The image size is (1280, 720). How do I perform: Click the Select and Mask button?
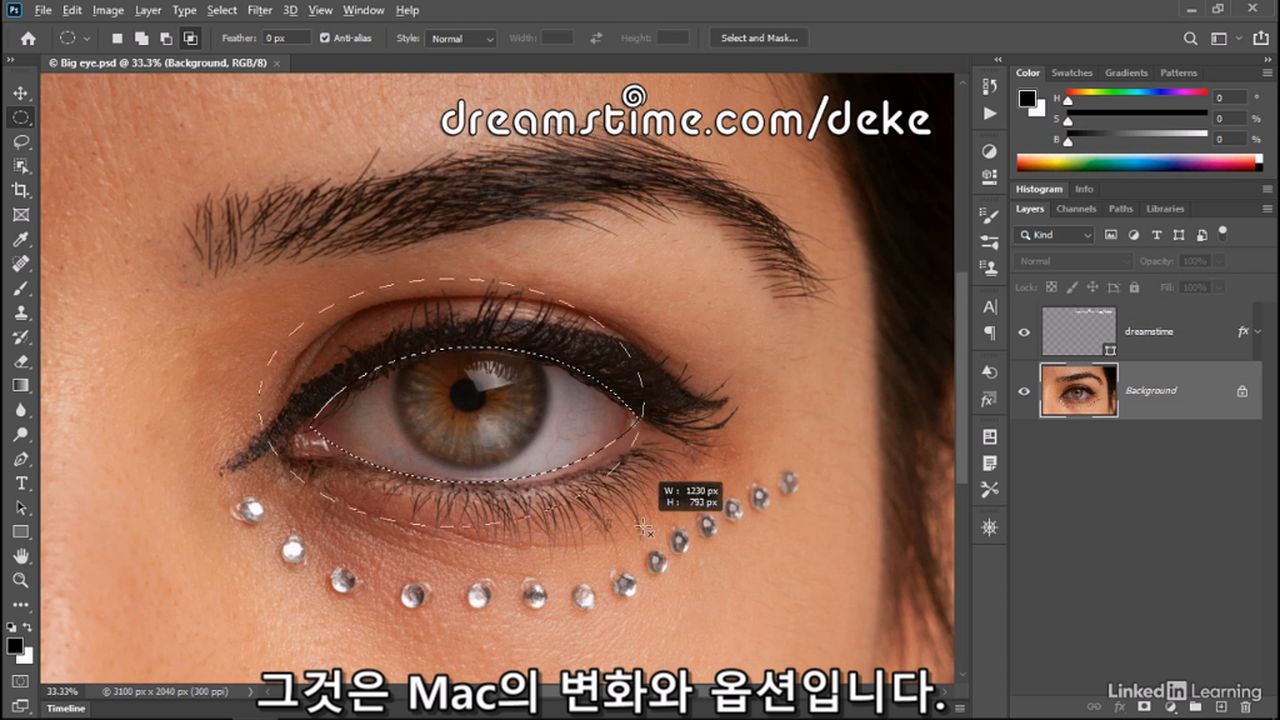[759, 38]
